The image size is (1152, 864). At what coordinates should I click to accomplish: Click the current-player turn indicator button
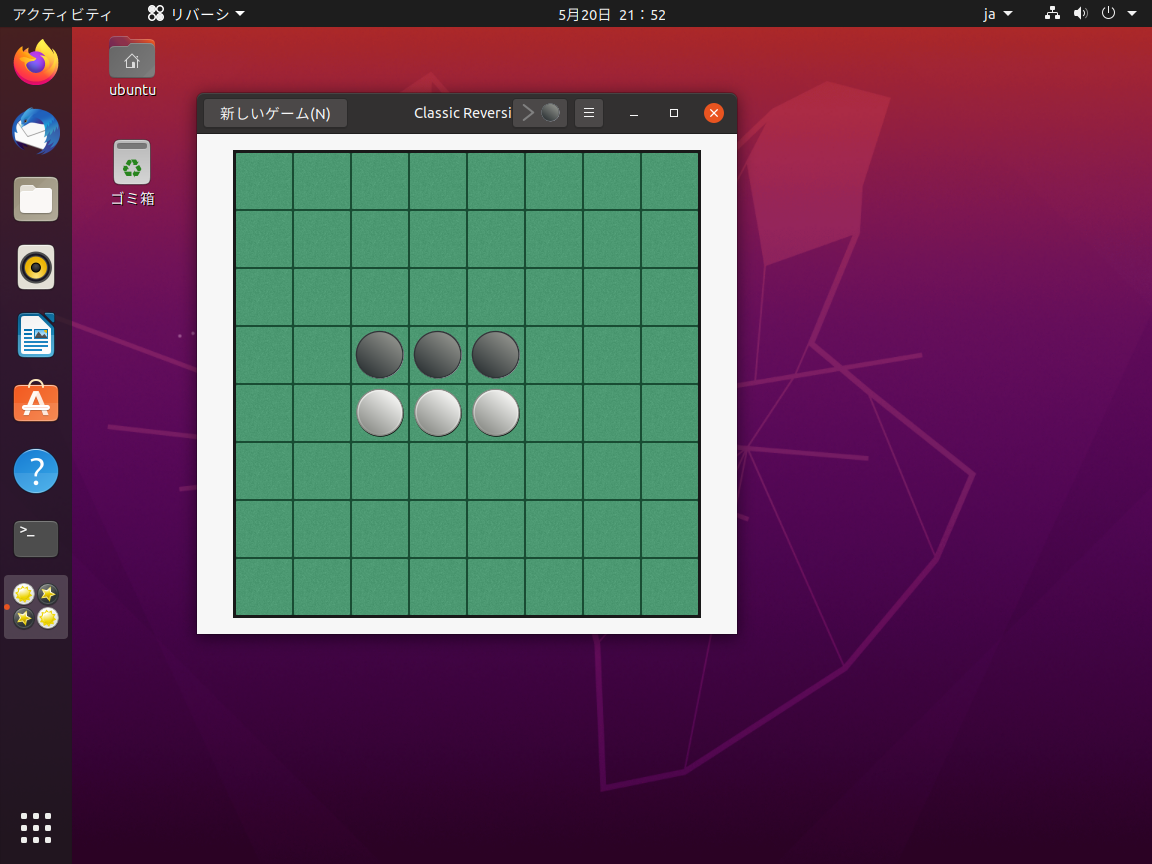pos(540,113)
